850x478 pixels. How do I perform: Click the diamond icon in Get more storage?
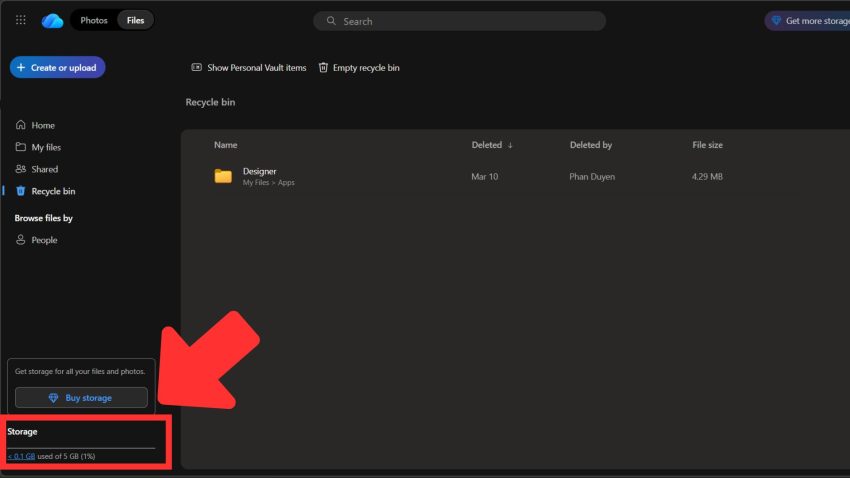pyautogui.click(x=776, y=21)
